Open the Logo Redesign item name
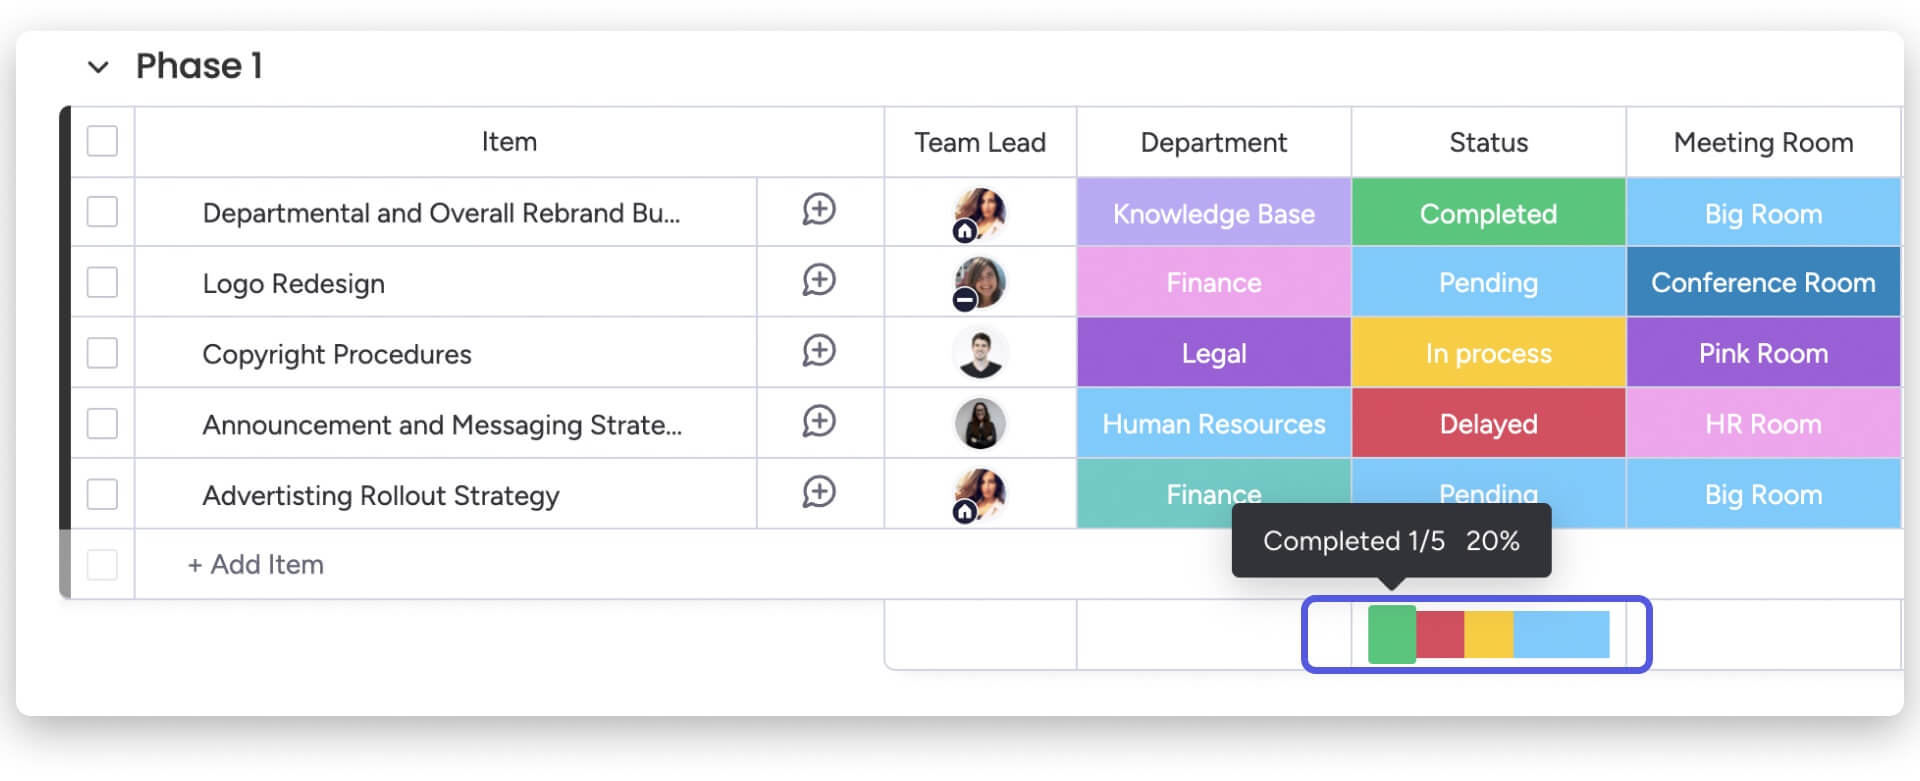This screenshot has width=1920, height=781. [293, 284]
